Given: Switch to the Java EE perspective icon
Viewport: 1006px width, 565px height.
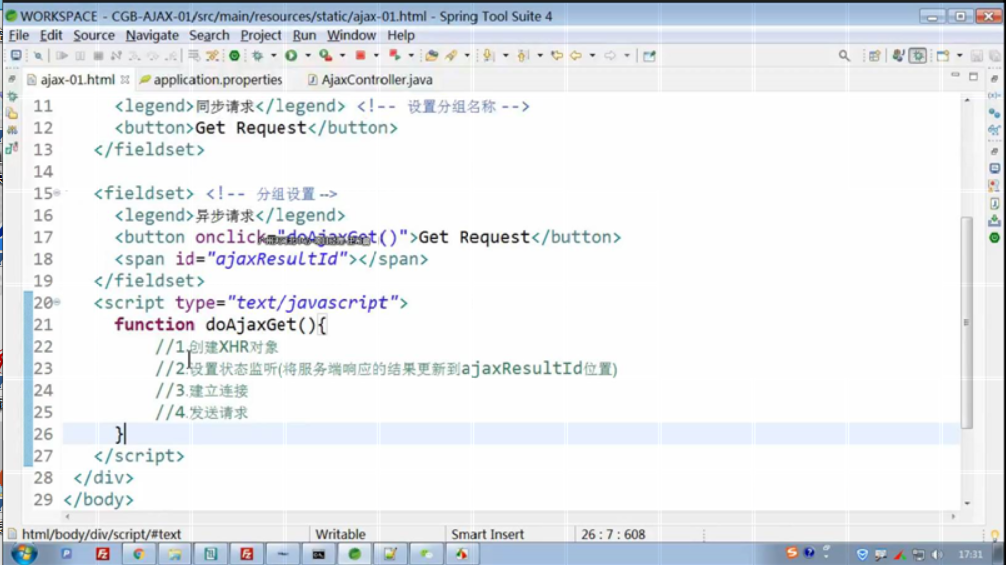Looking at the screenshot, I should (899, 56).
